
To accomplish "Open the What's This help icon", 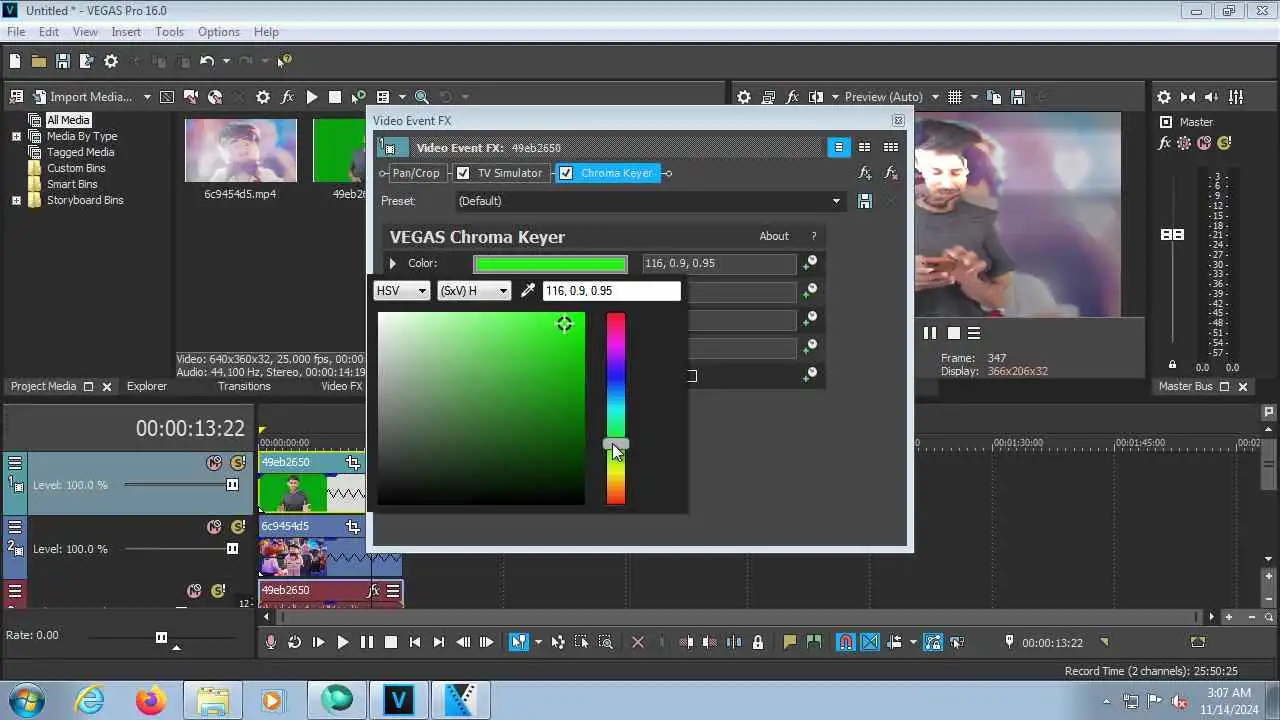I will [x=285, y=61].
